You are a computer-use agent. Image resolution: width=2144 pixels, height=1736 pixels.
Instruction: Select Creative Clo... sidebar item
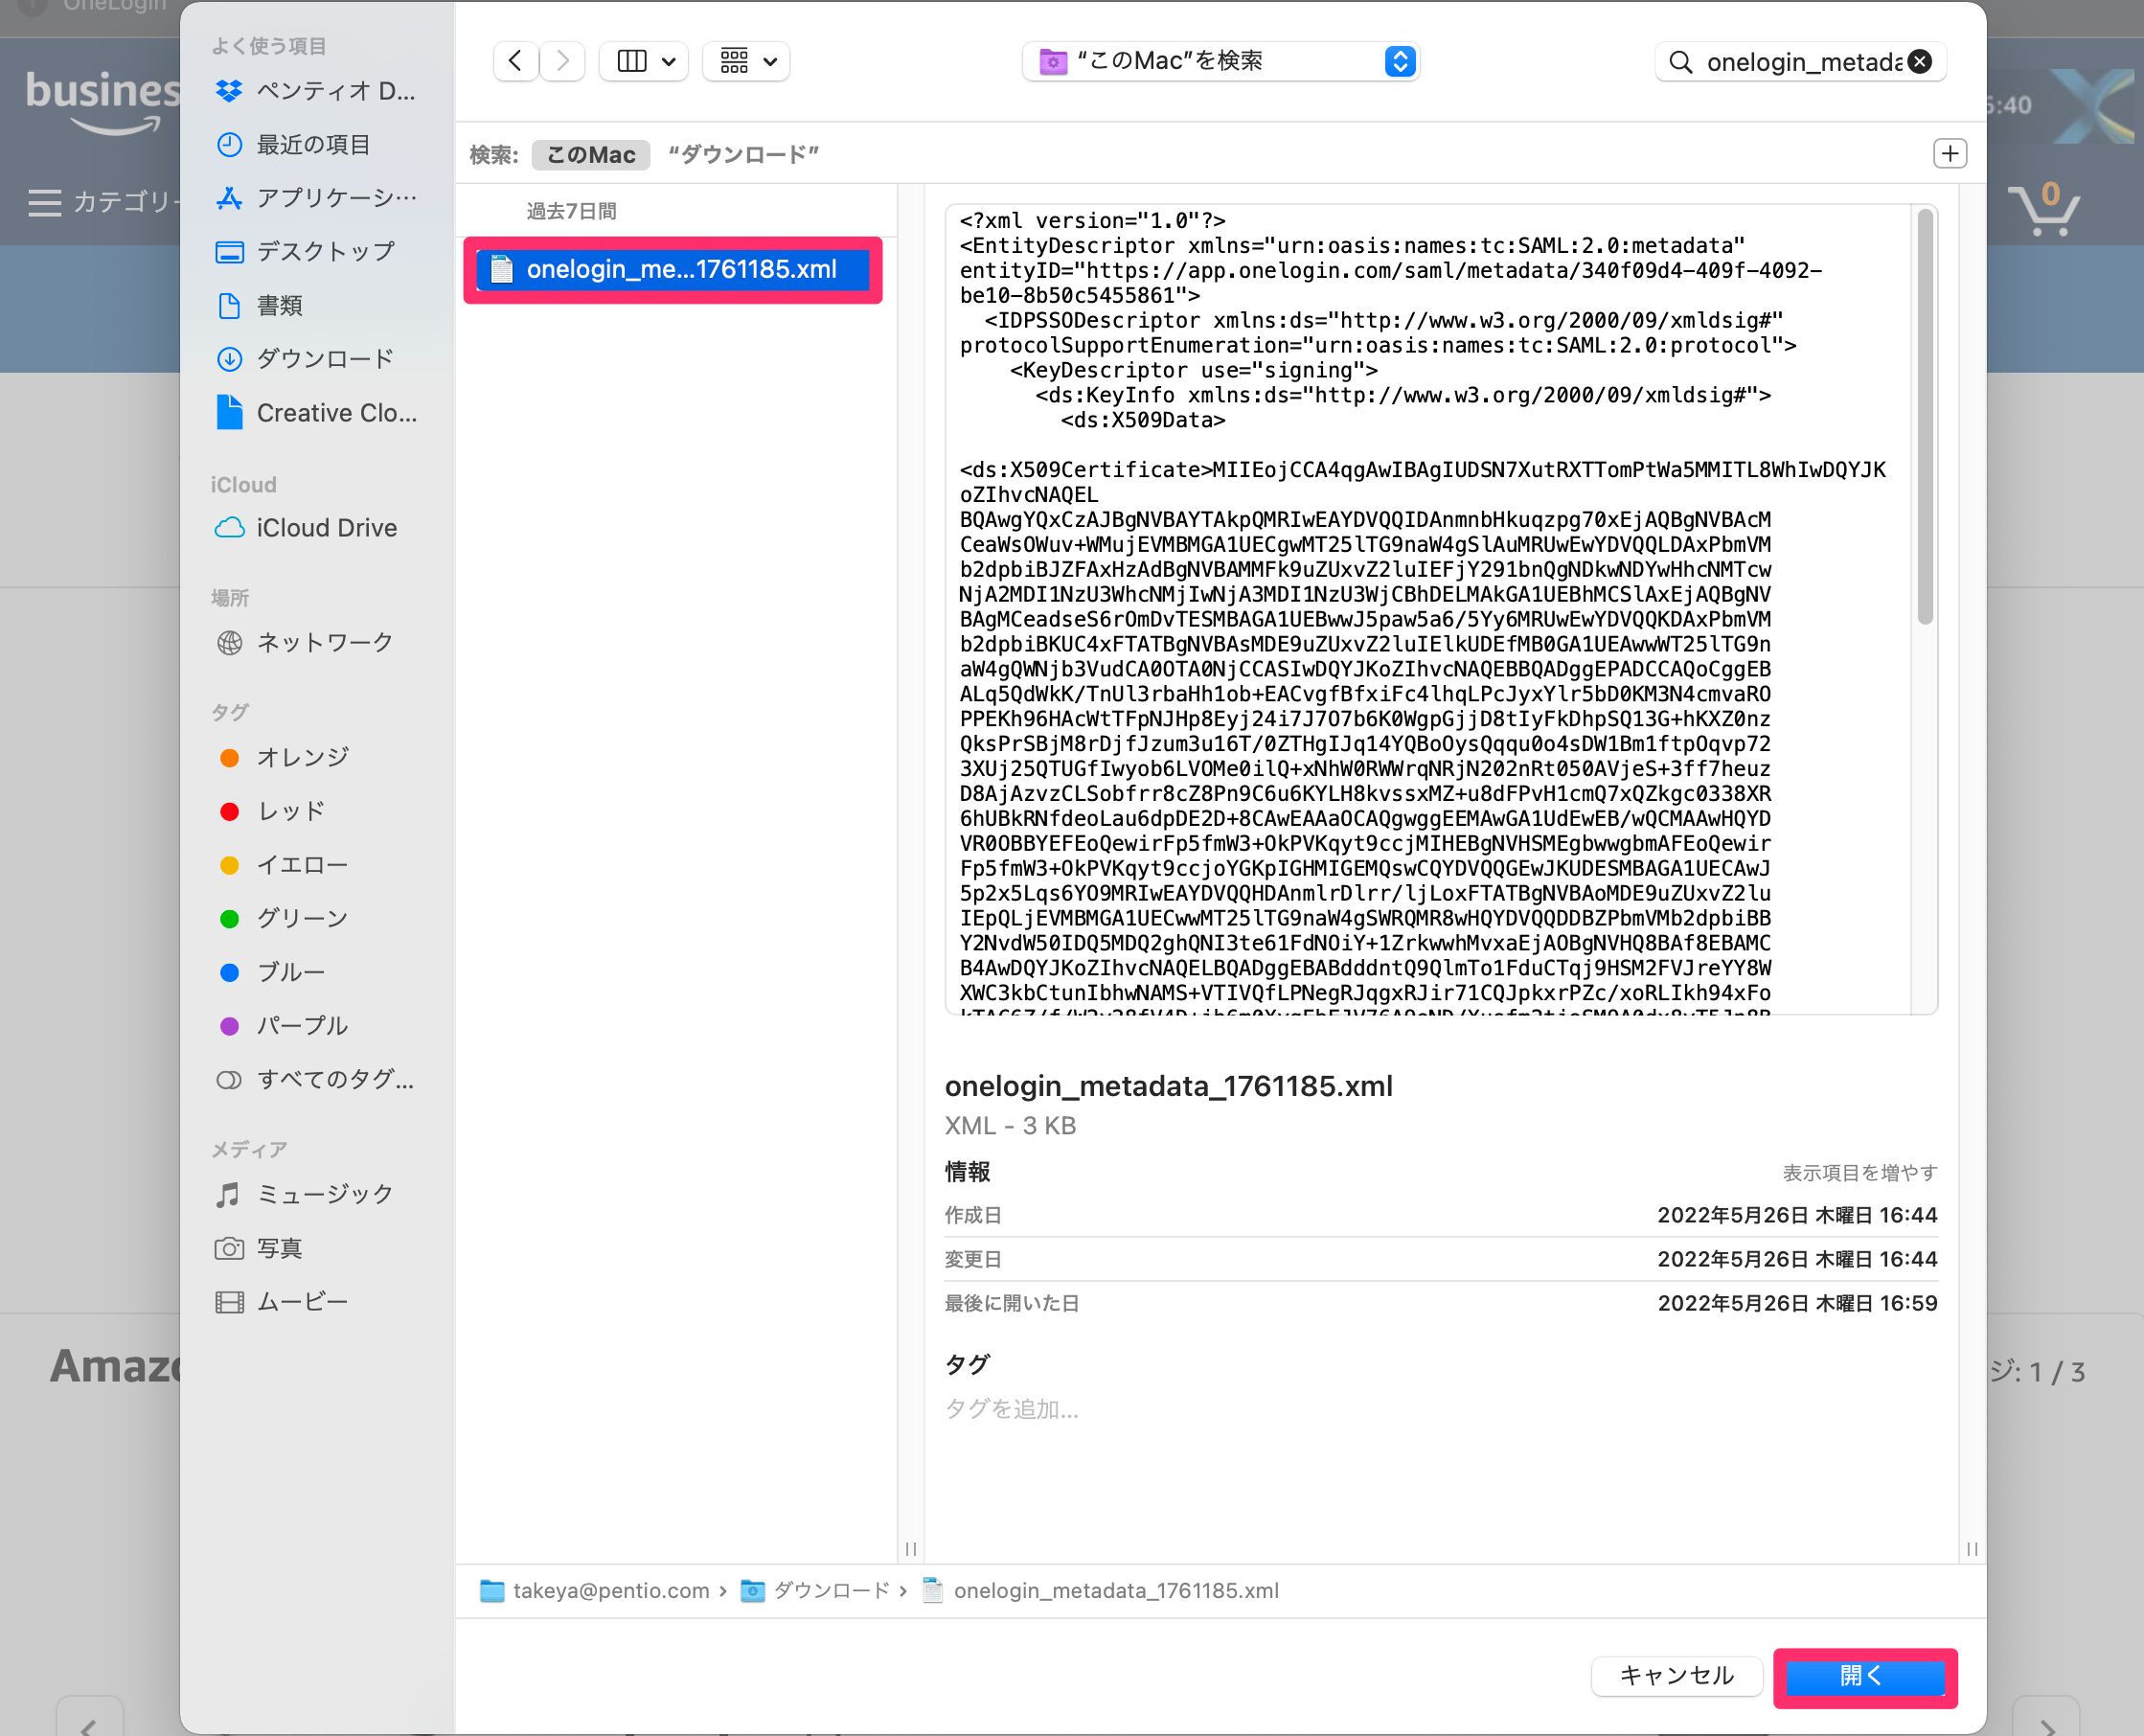pos(316,413)
